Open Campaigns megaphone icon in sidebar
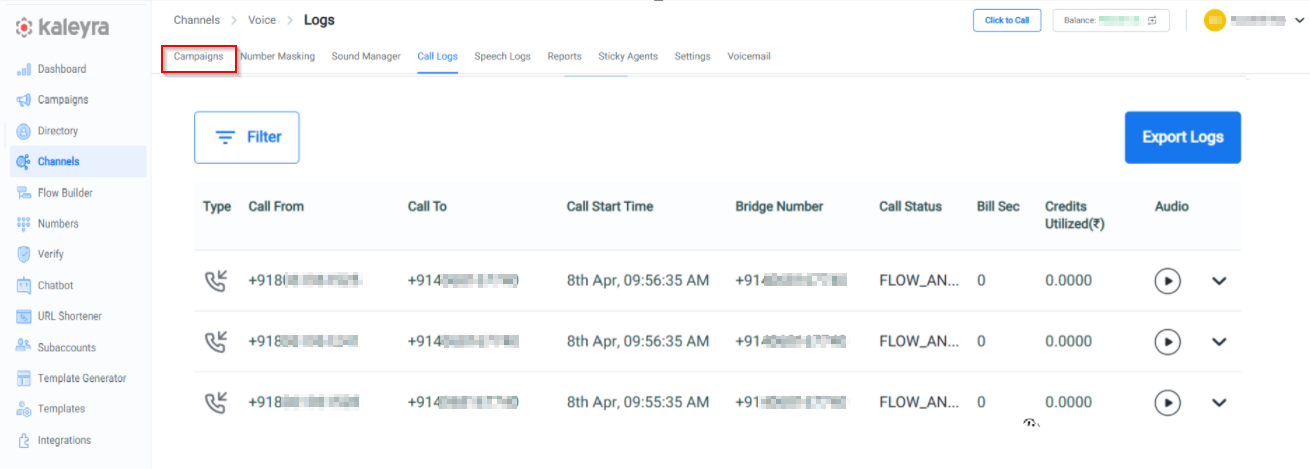 [24, 100]
